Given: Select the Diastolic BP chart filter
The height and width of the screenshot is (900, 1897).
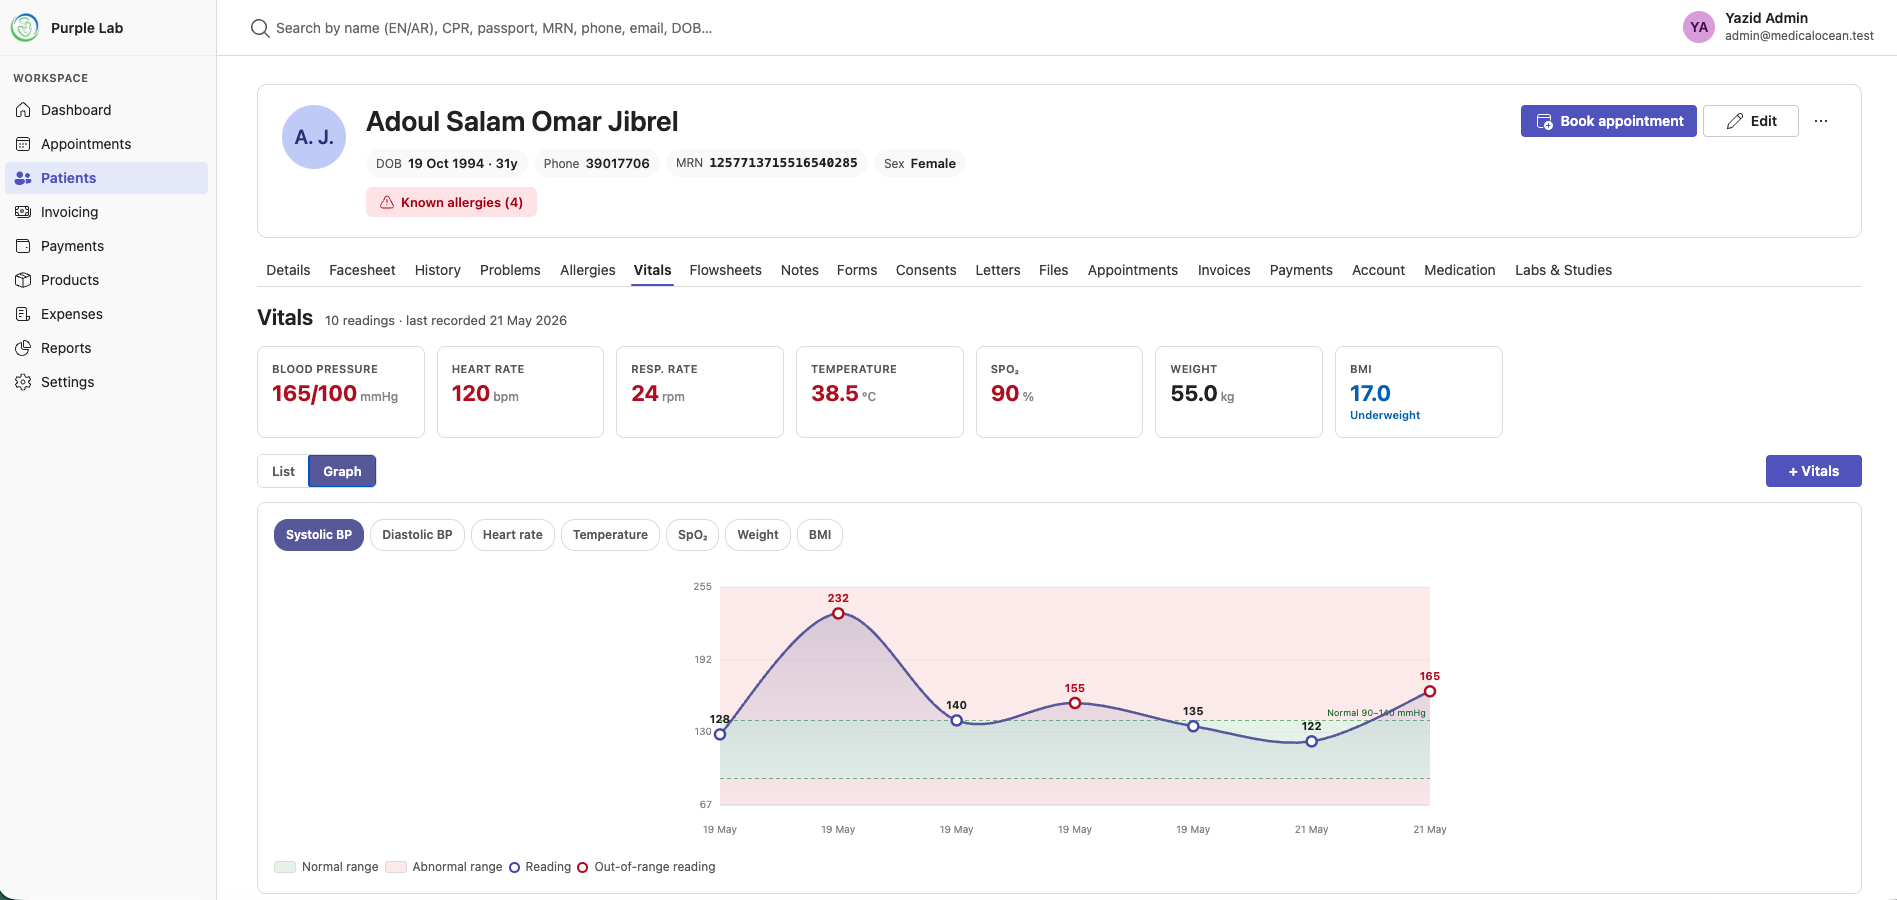Looking at the screenshot, I should 417,535.
